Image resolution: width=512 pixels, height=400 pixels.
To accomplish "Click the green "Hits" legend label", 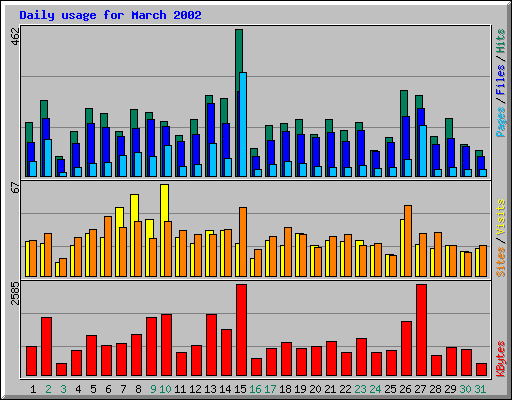I will [500, 41].
